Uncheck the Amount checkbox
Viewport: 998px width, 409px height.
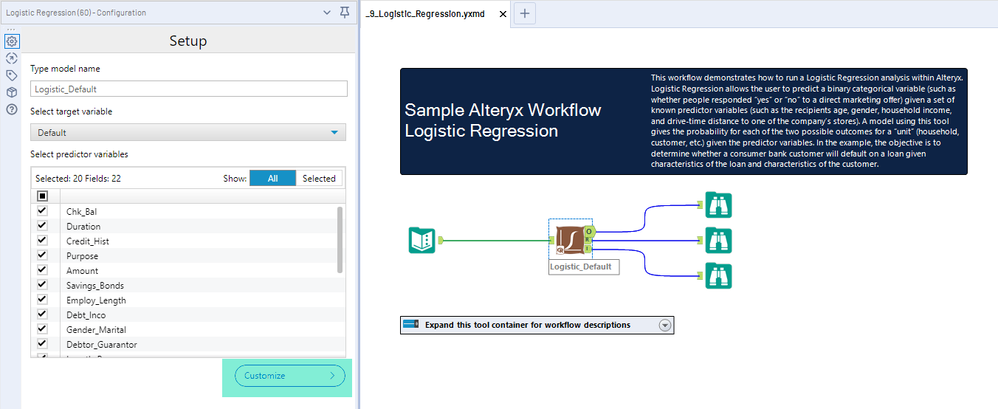43,270
